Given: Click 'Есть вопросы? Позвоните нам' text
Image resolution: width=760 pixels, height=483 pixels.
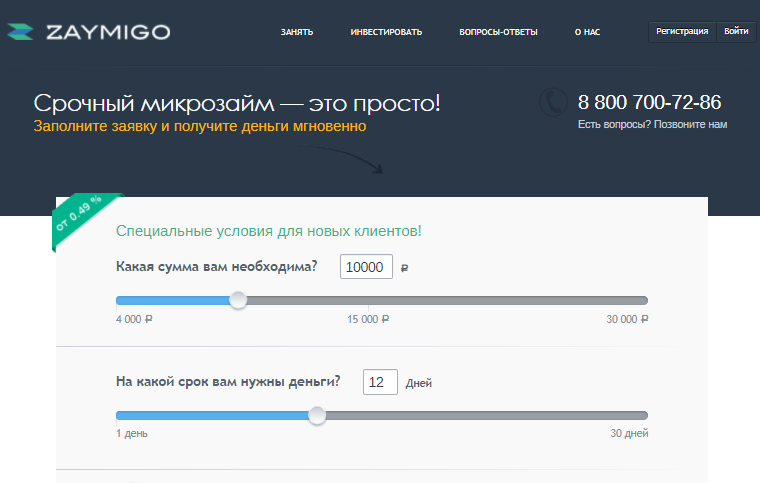Looking at the screenshot, I should tap(652, 125).
